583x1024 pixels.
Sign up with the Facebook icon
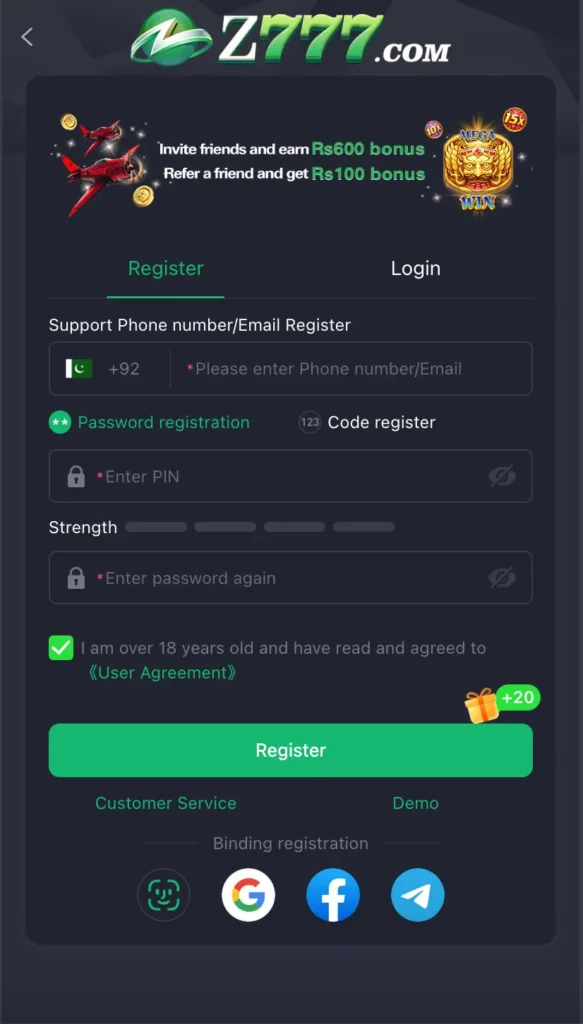point(333,895)
